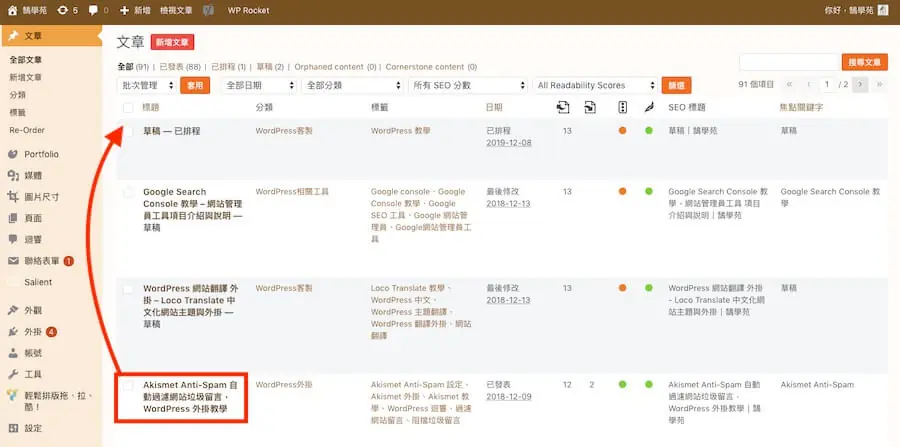The height and width of the screenshot is (447, 900).
Task: Open the Google Search Console 教學 post title
Action: [x=192, y=209]
